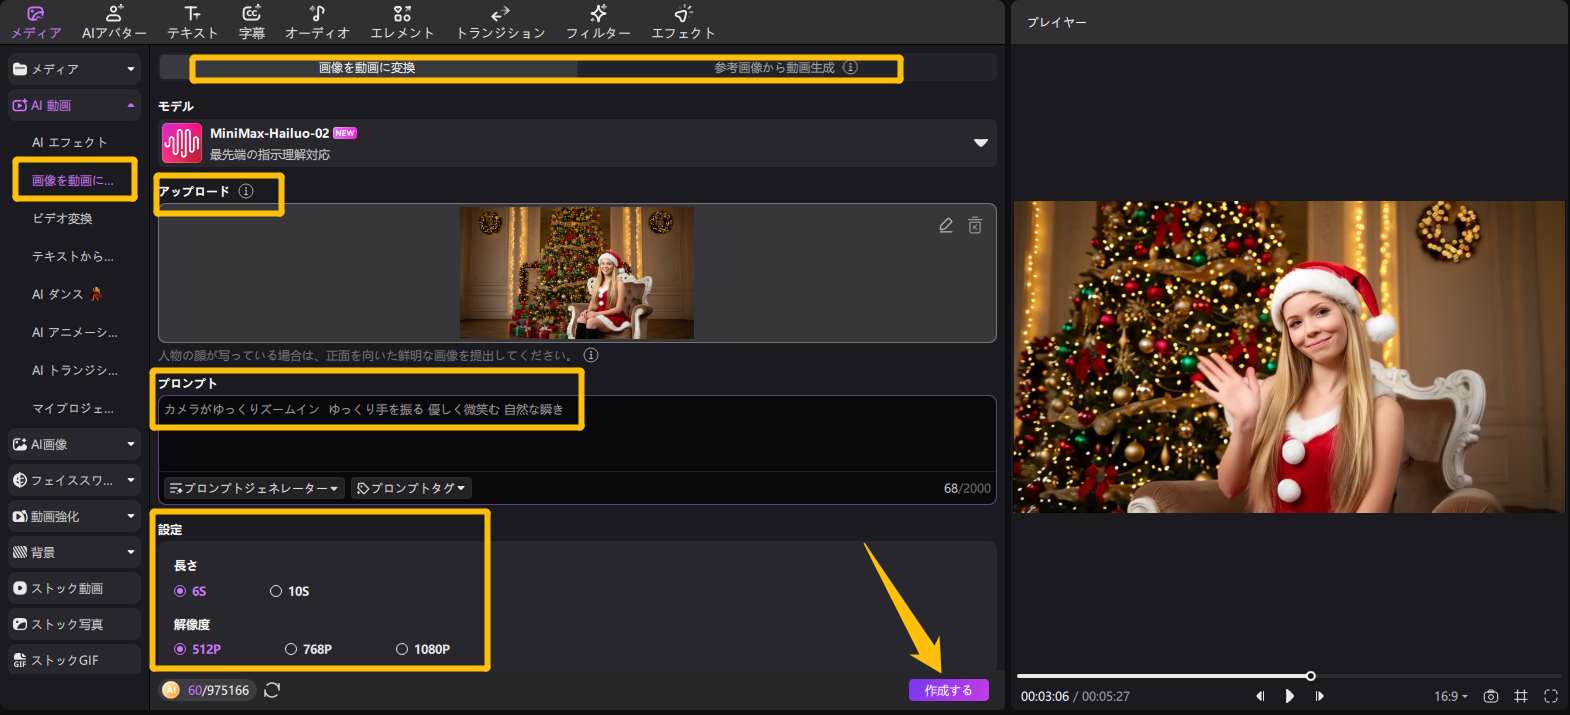Expand the メディア sidebar section

74,69
